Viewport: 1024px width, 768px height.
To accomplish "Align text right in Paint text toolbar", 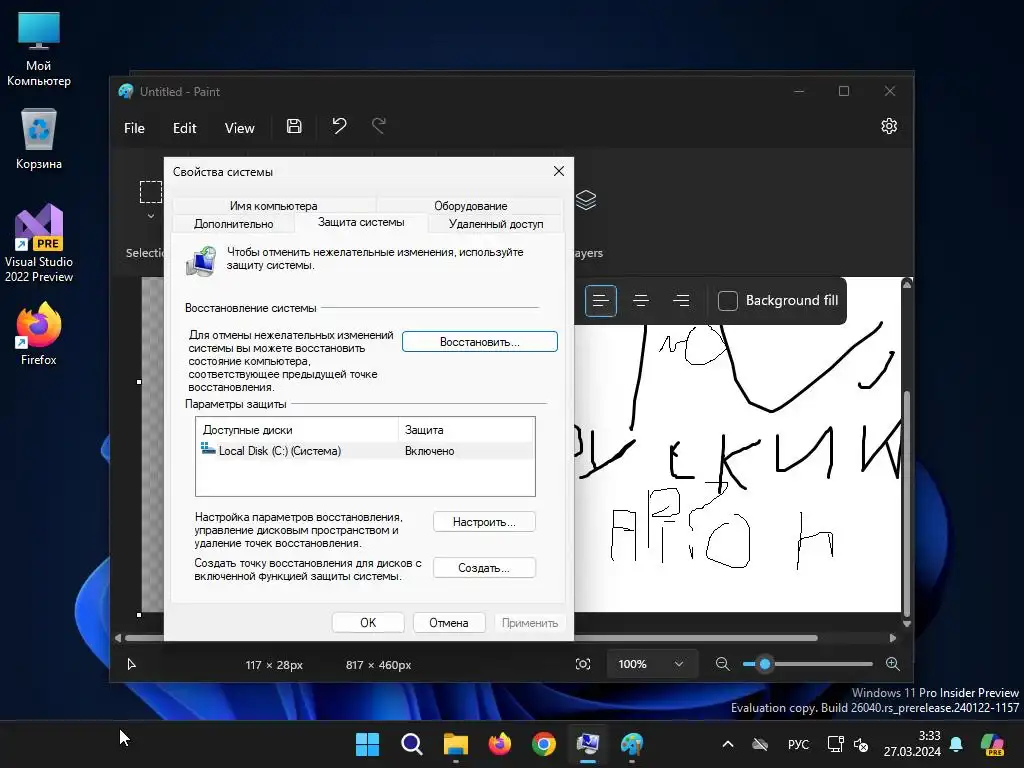I will (681, 300).
